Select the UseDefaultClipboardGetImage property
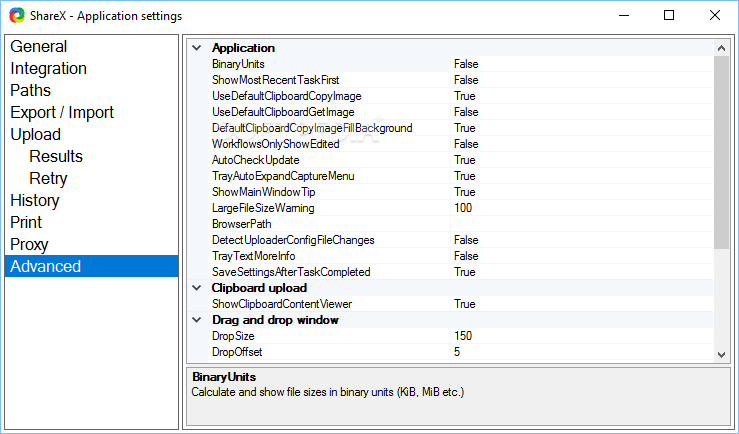The image size is (739, 434). coord(283,112)
